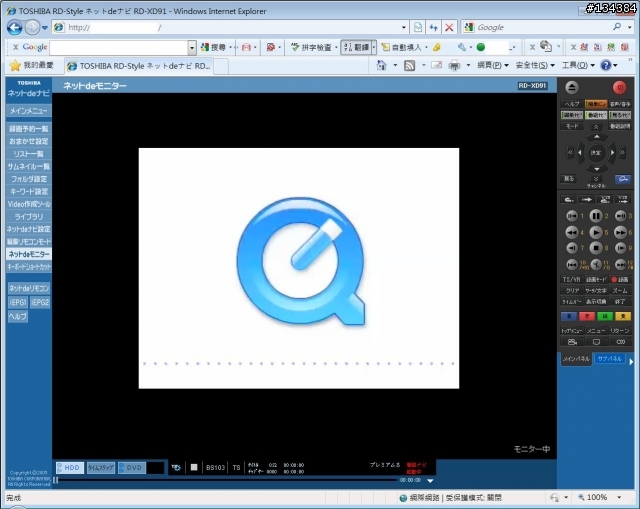Click the white stop square in the status bar

pyautogui.click(x=194, y=467)
